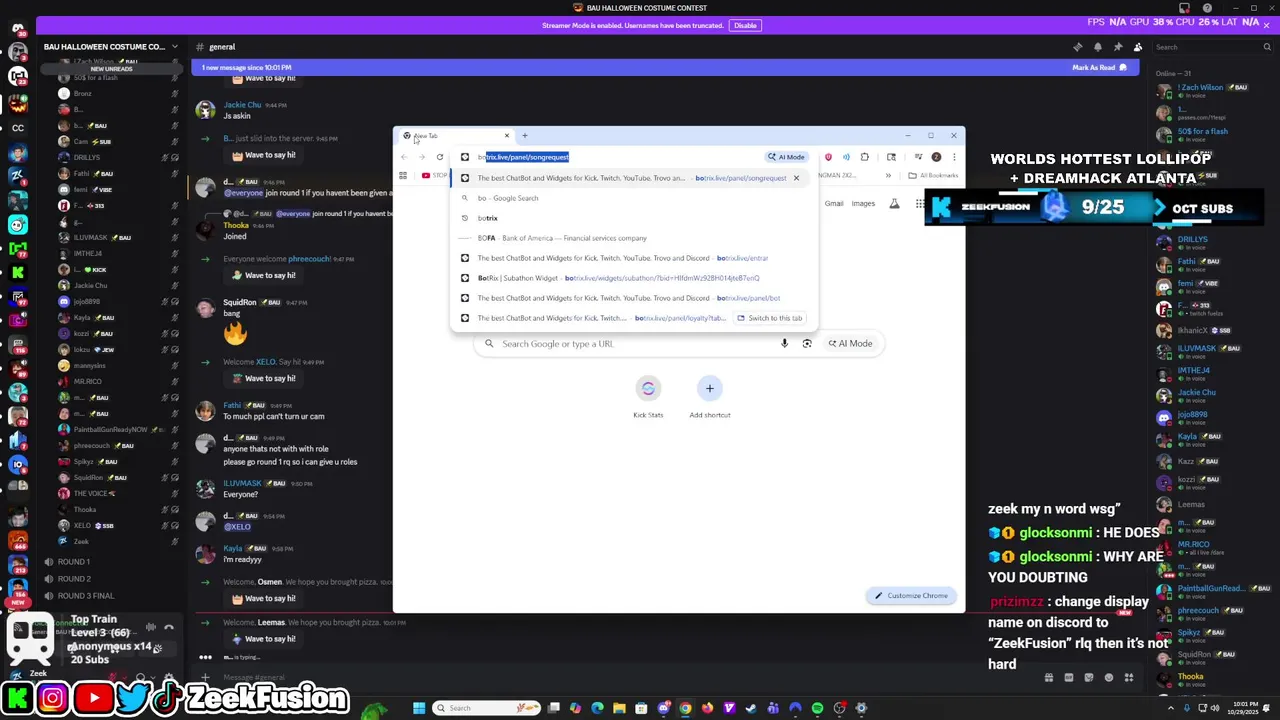
Task: Select the general channel header
Action: coord(222,47)
